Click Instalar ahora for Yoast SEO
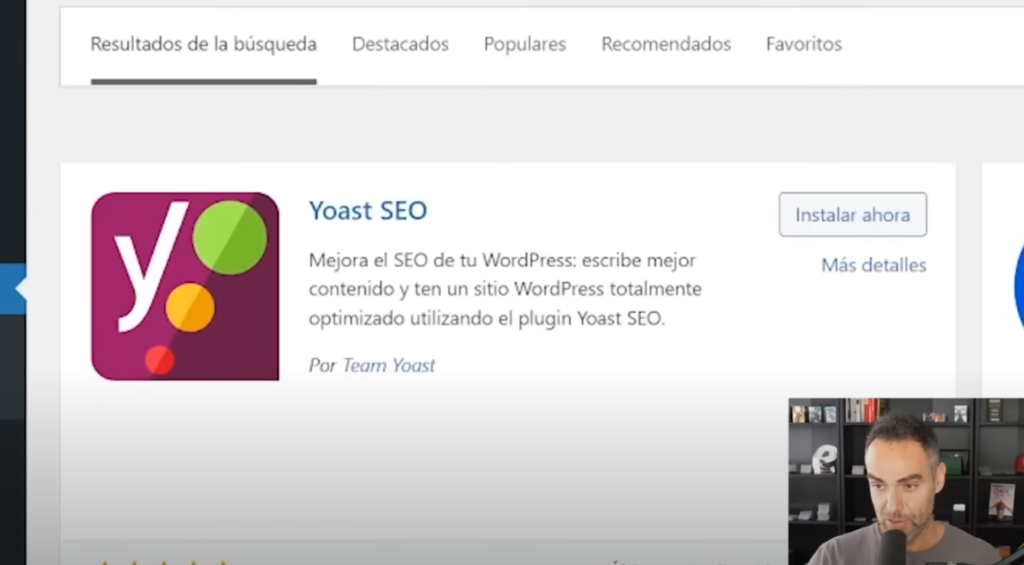Screen dimensions: 1024x565 click(853, 214)
